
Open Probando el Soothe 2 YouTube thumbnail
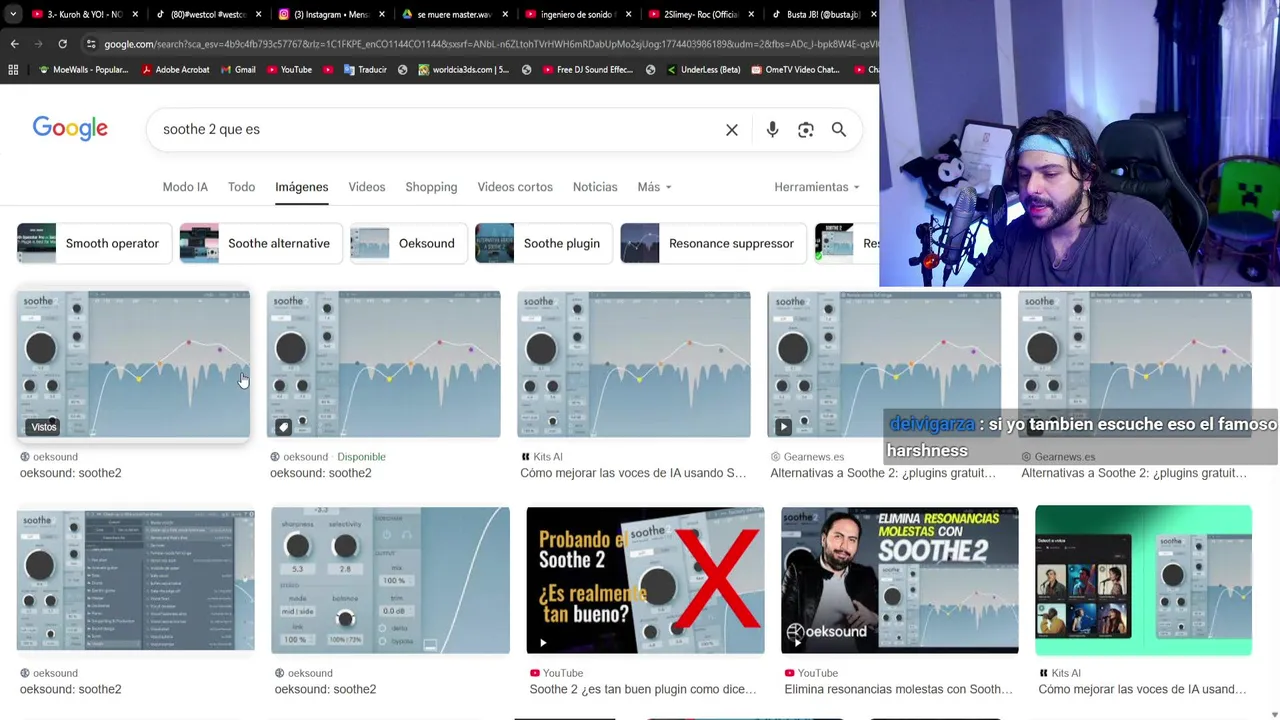[x=645, y=580]
